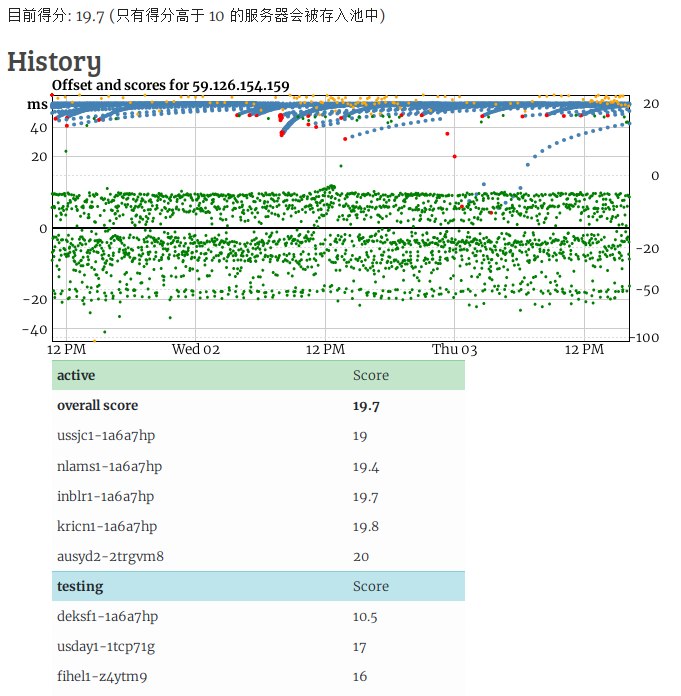This screenshot has height=696, width=681.
Task: Click chart title with IP 59.126.154.159
Action: [170, 86]
